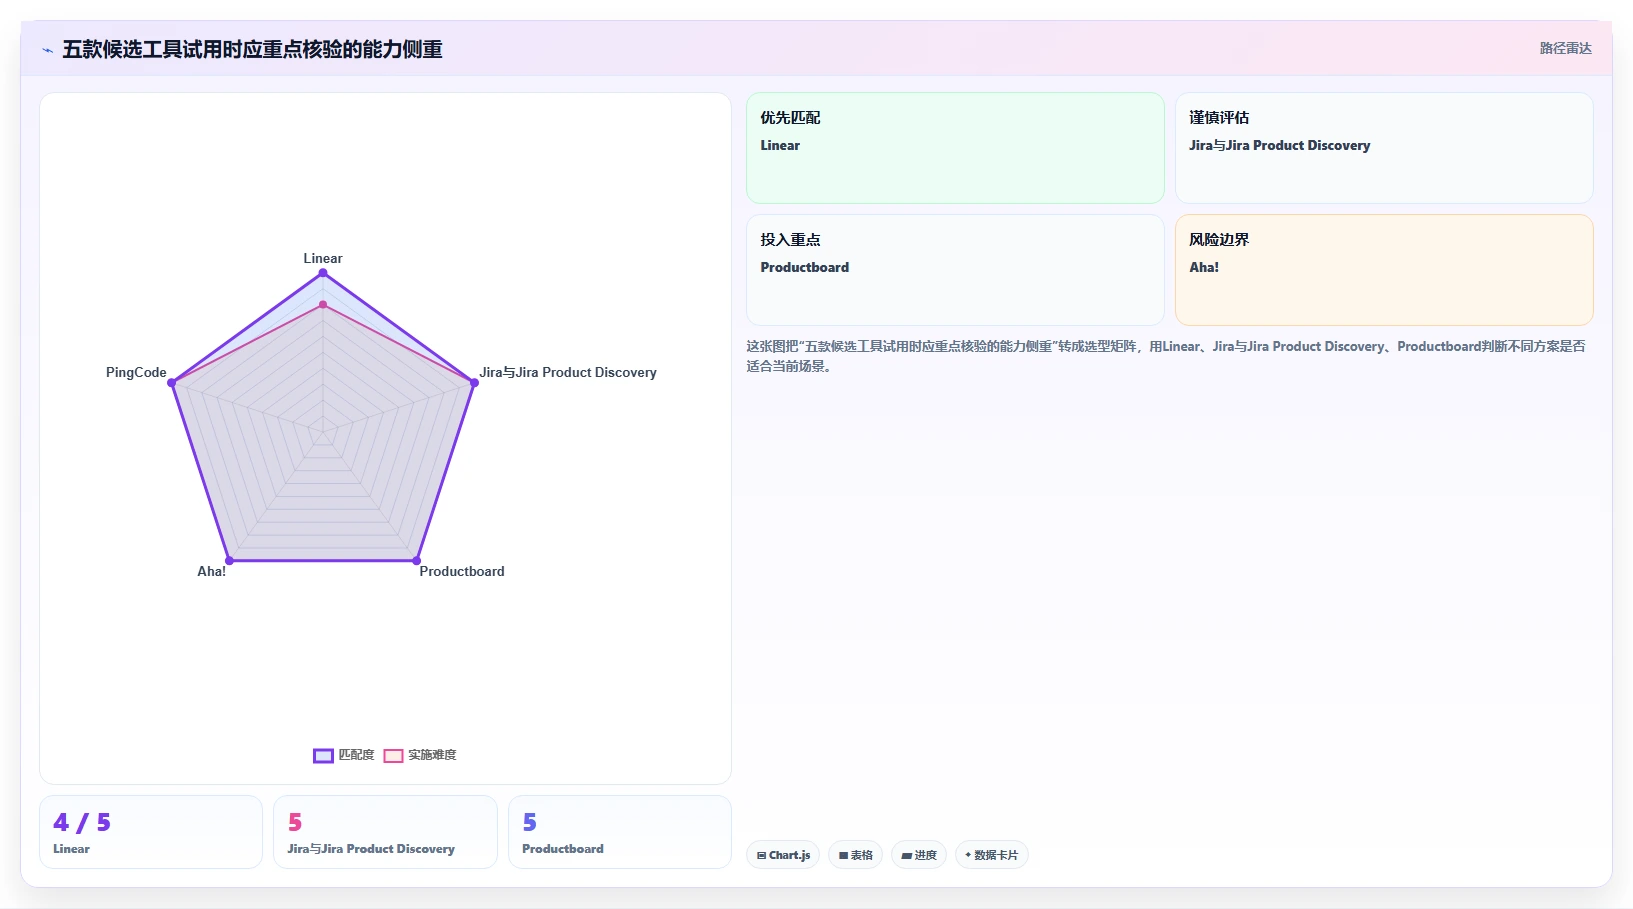Screen dimensions: 1633x909
Task: Open the 优先匹配 Linear card
Action: pos(955,148)
